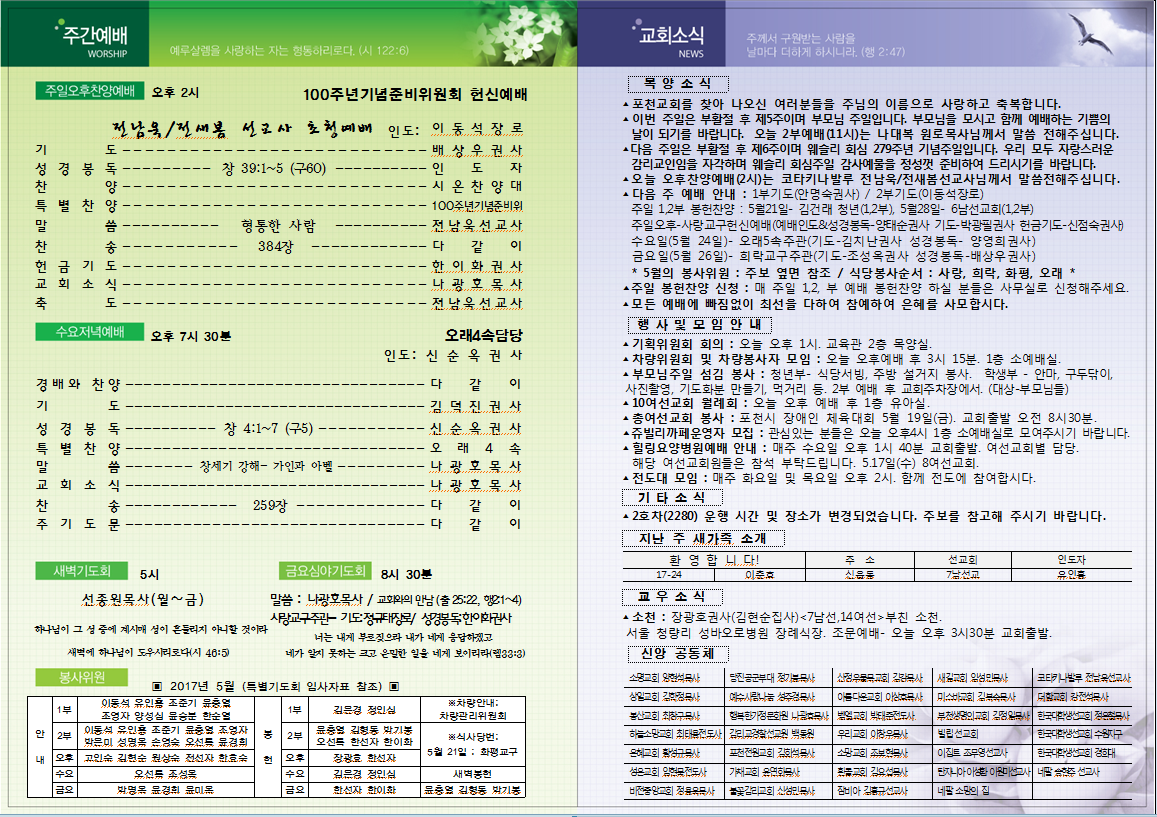Select the text '선종원목사(월~금)'
This screenshot has height=817, width=1157.
point(142,599)
